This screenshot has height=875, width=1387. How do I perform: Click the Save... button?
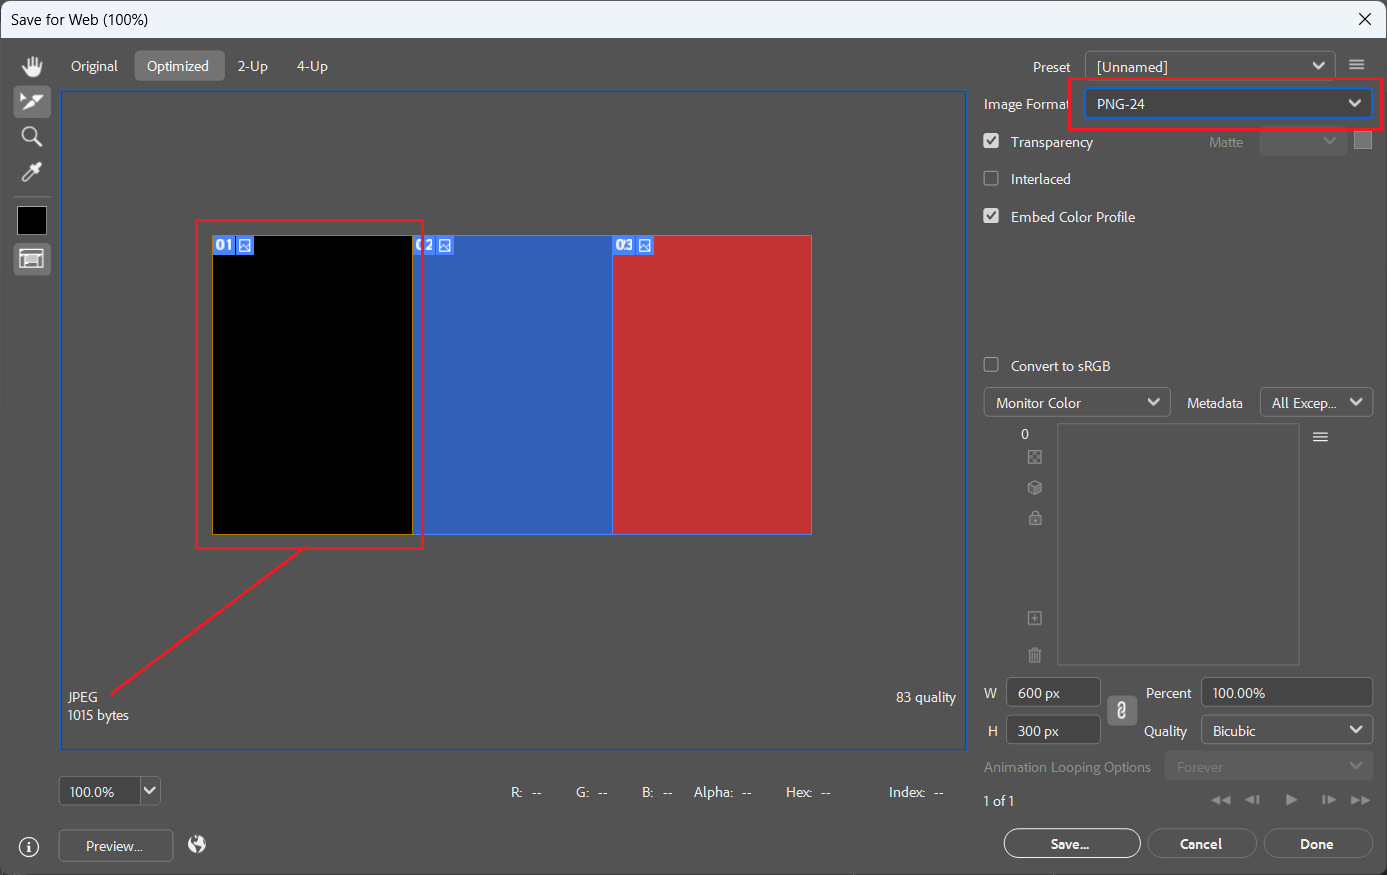coord(1072,843)
